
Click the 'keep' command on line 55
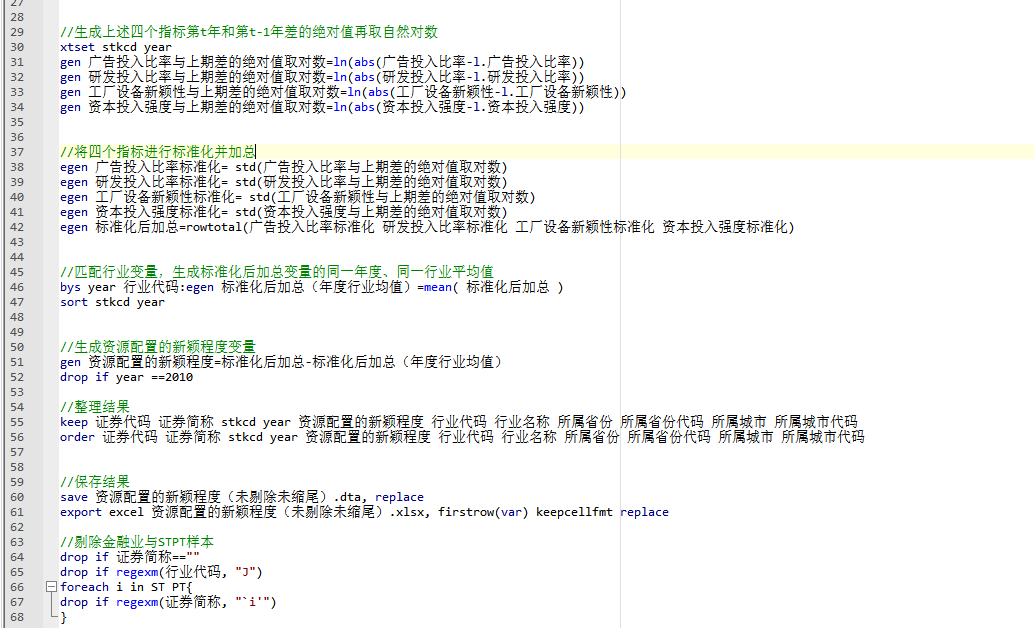click(74, 422)
